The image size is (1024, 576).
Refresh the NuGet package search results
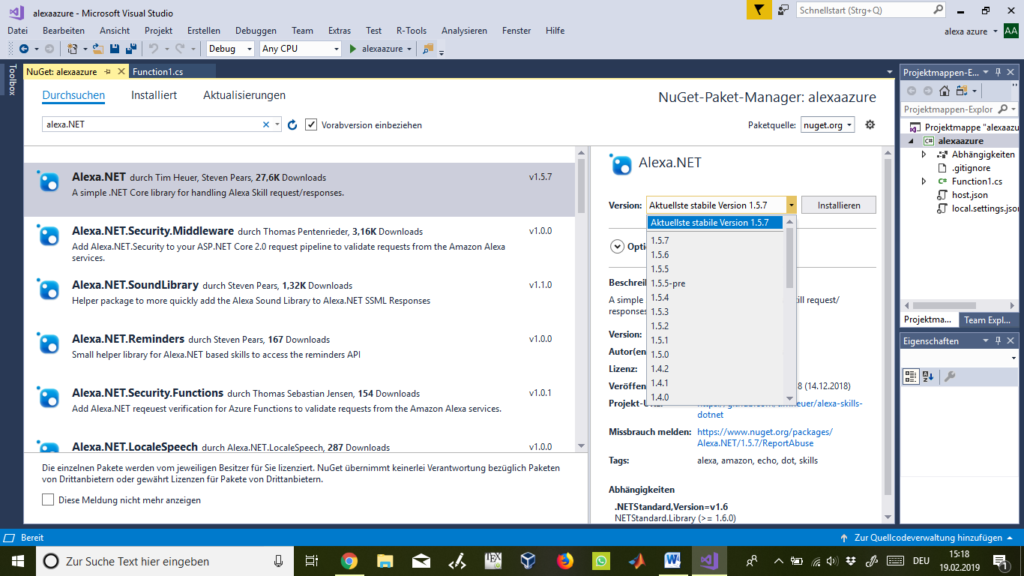[293, 125]
